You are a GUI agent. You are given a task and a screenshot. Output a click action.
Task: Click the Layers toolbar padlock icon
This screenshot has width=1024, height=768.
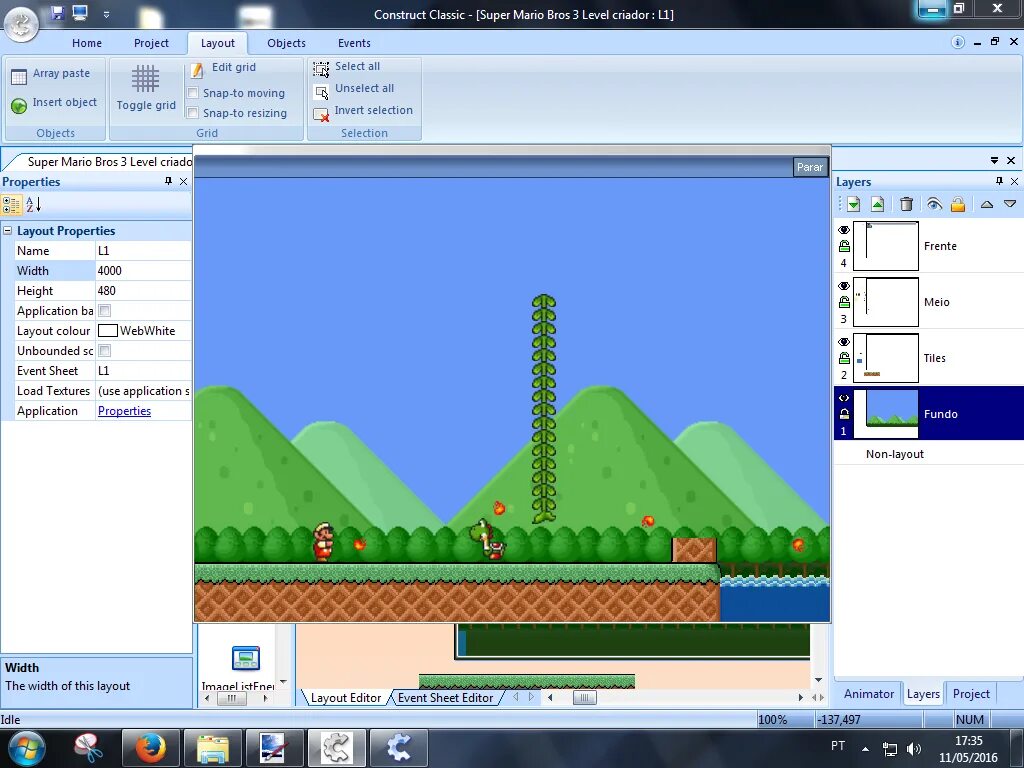point(957,204)
